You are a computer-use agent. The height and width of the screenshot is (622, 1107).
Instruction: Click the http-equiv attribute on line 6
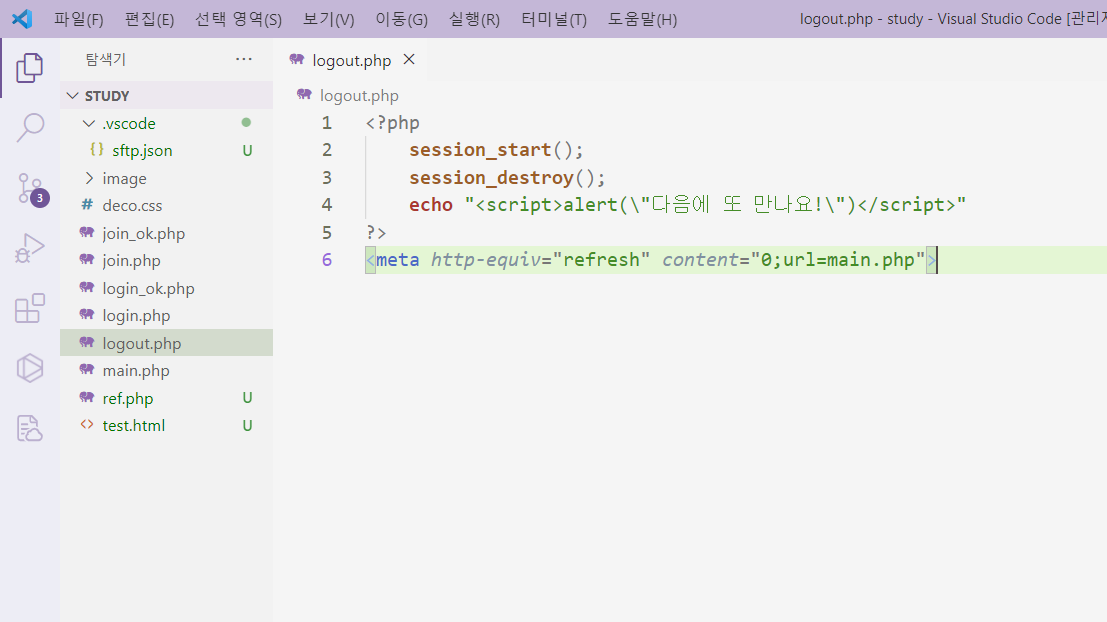point(486,260)
